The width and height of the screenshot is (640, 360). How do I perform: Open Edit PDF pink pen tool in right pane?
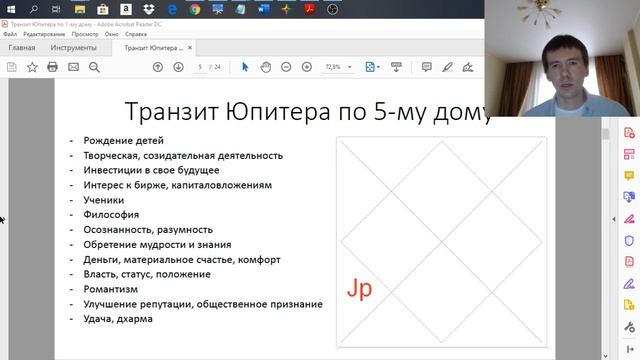click(629, 219)
